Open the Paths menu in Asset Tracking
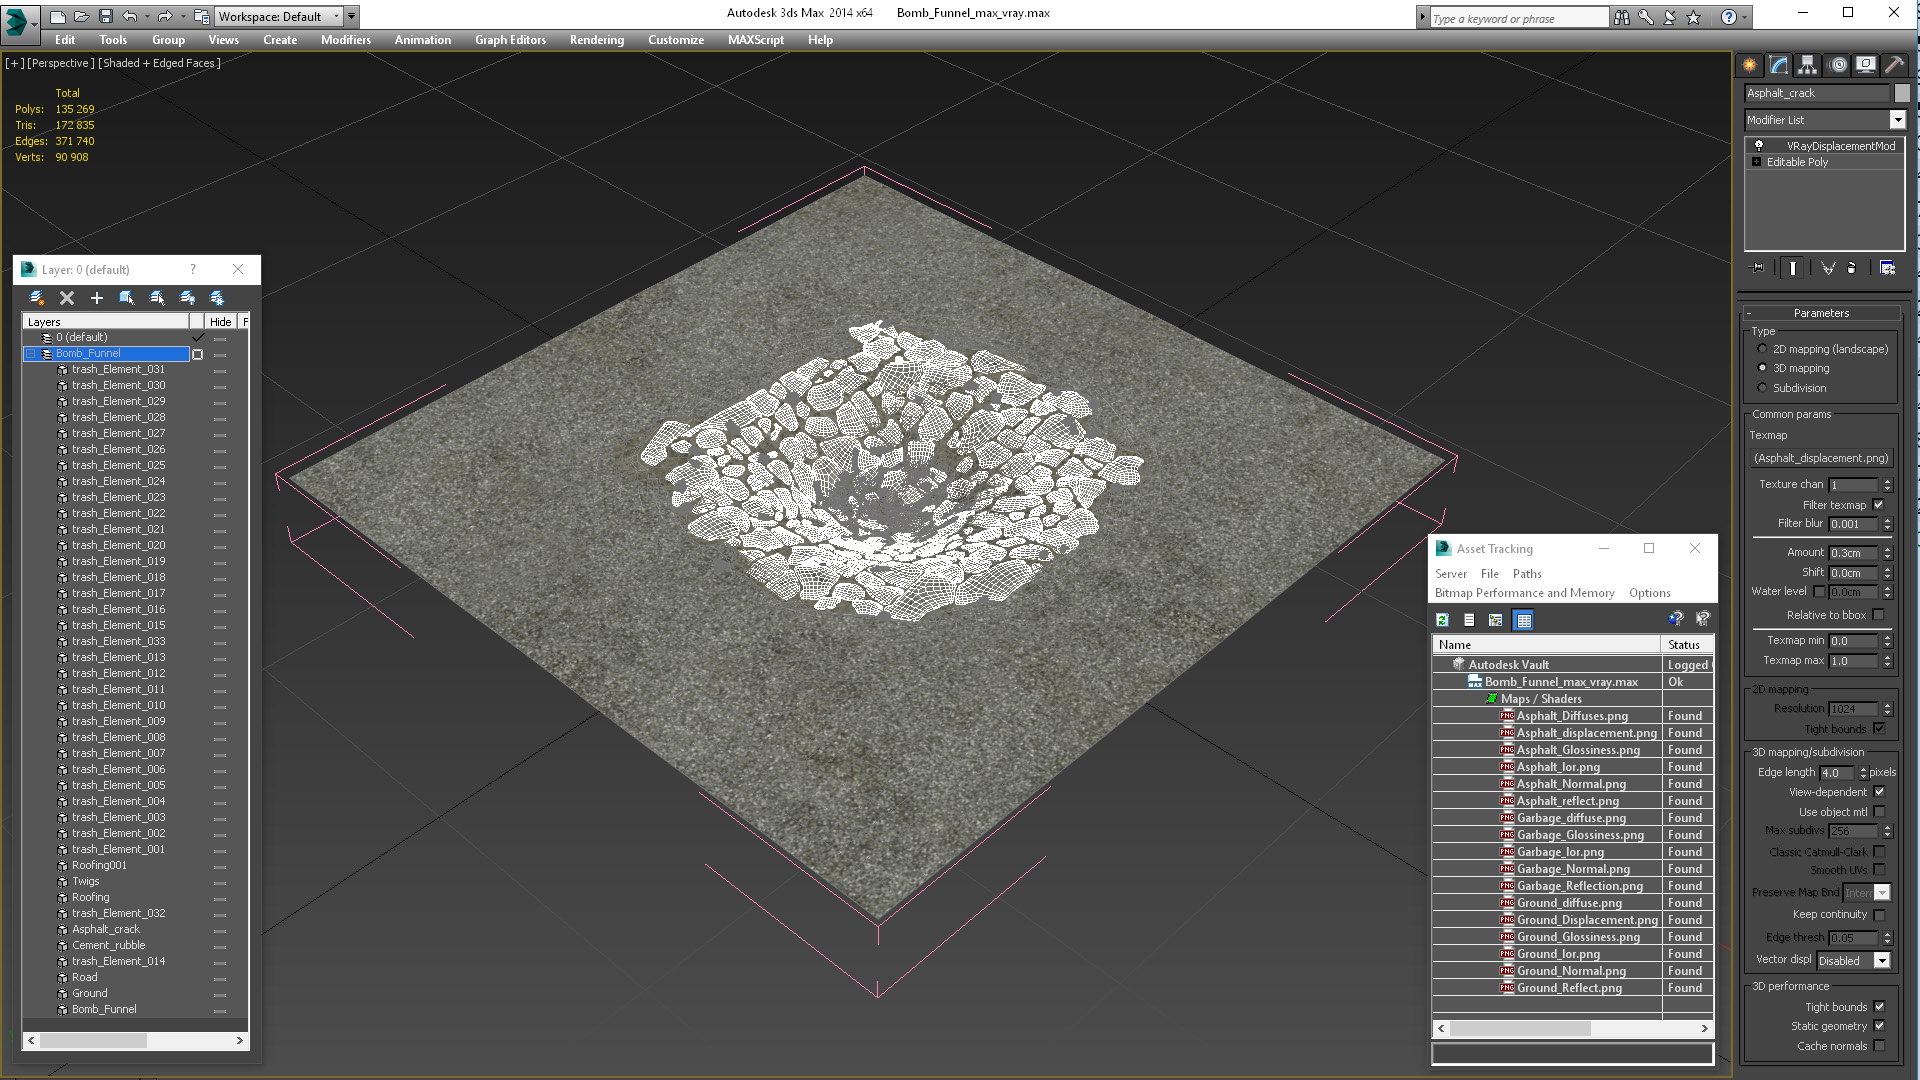Viewport: 1920px width, 1080px height. pos(1527,574)
